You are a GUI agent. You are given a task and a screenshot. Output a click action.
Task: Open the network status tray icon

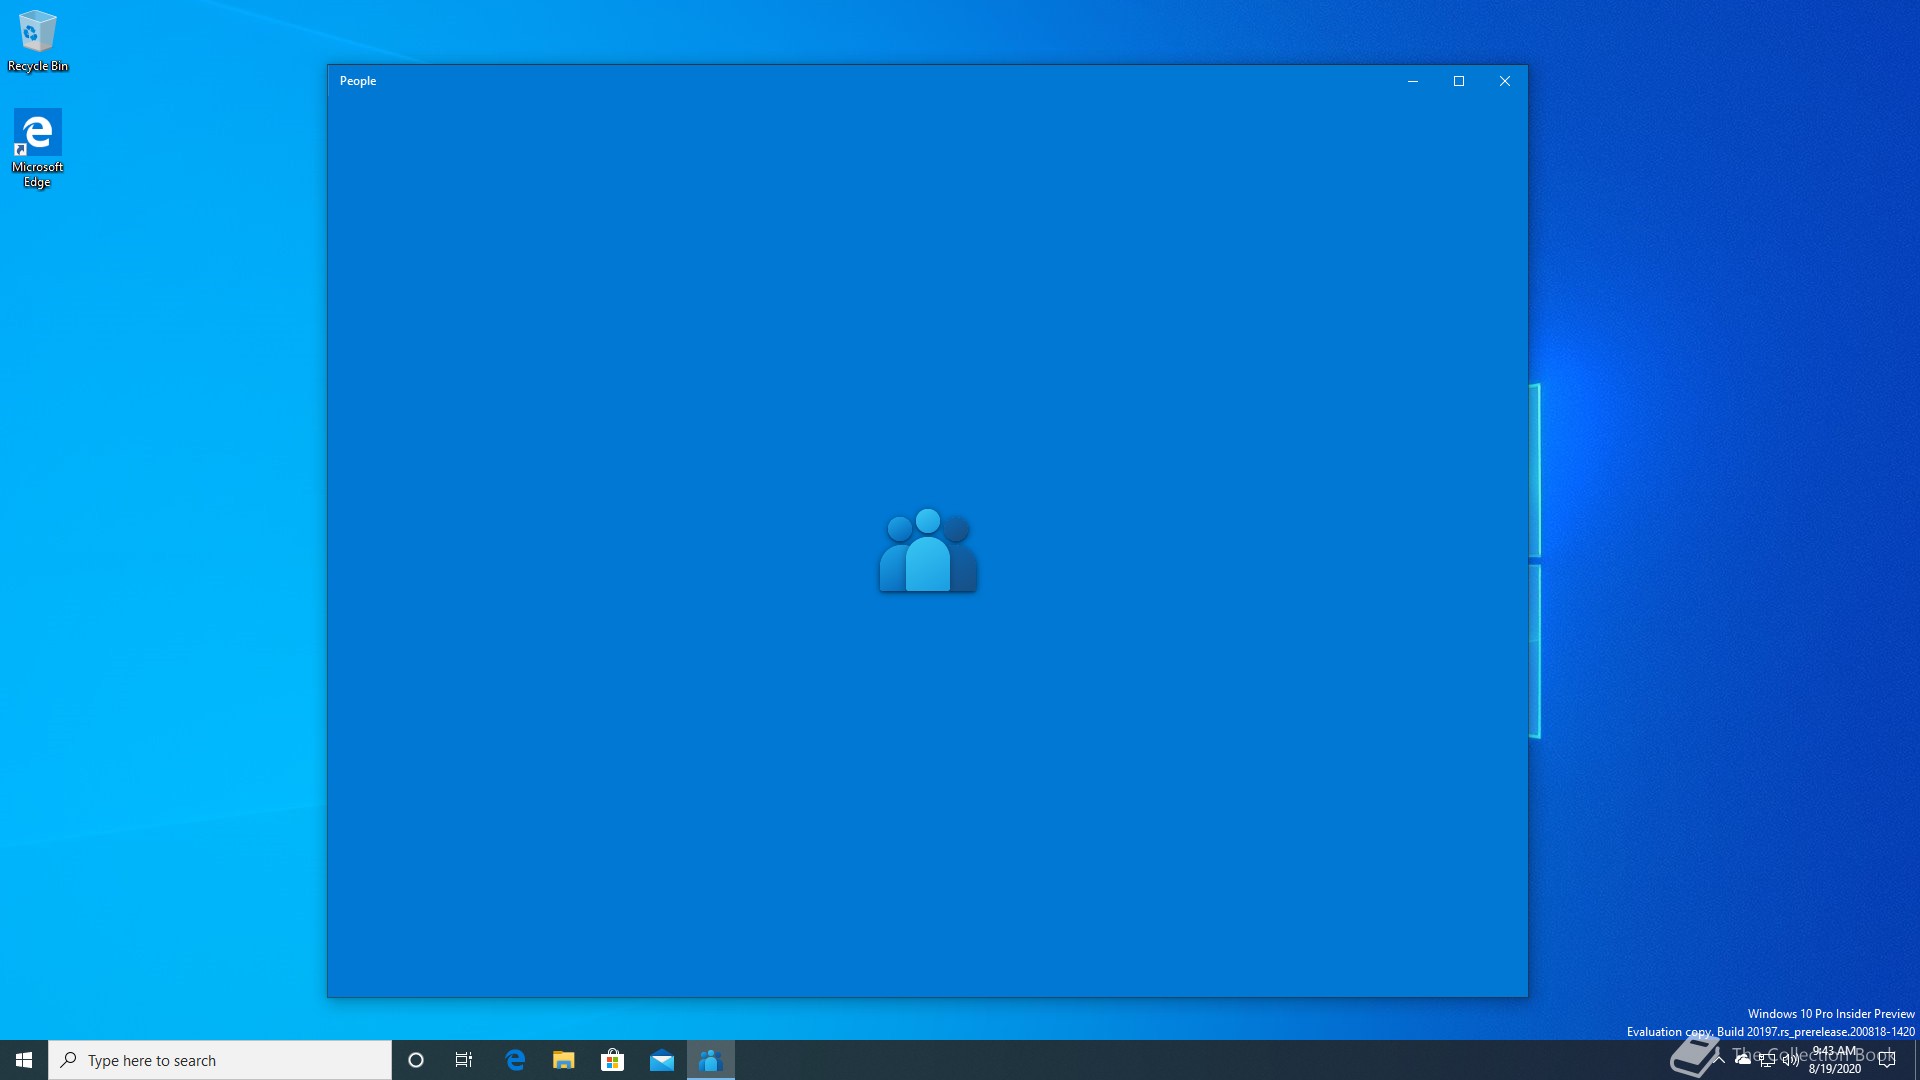(x=1767, y=1061)
